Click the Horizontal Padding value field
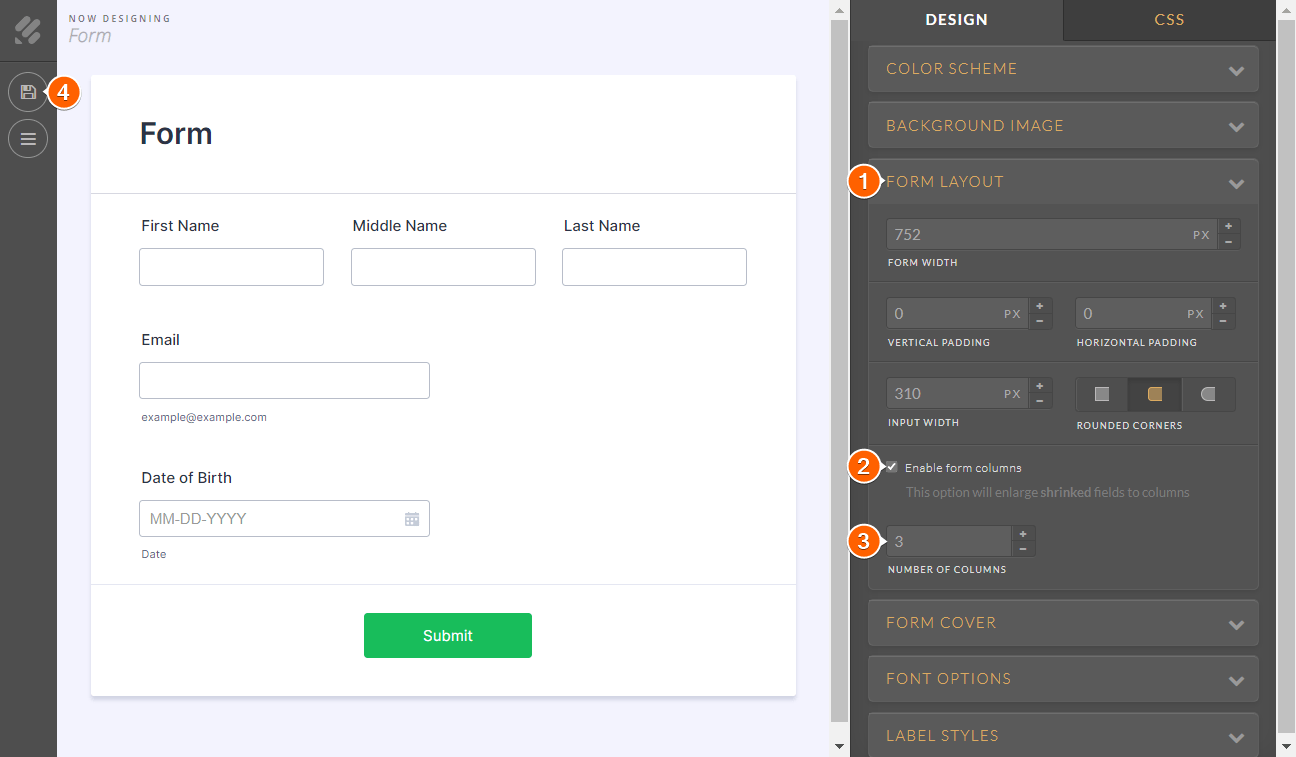Image resolution: width=1296 pixels, height=757 pixels. point(1145,314)
